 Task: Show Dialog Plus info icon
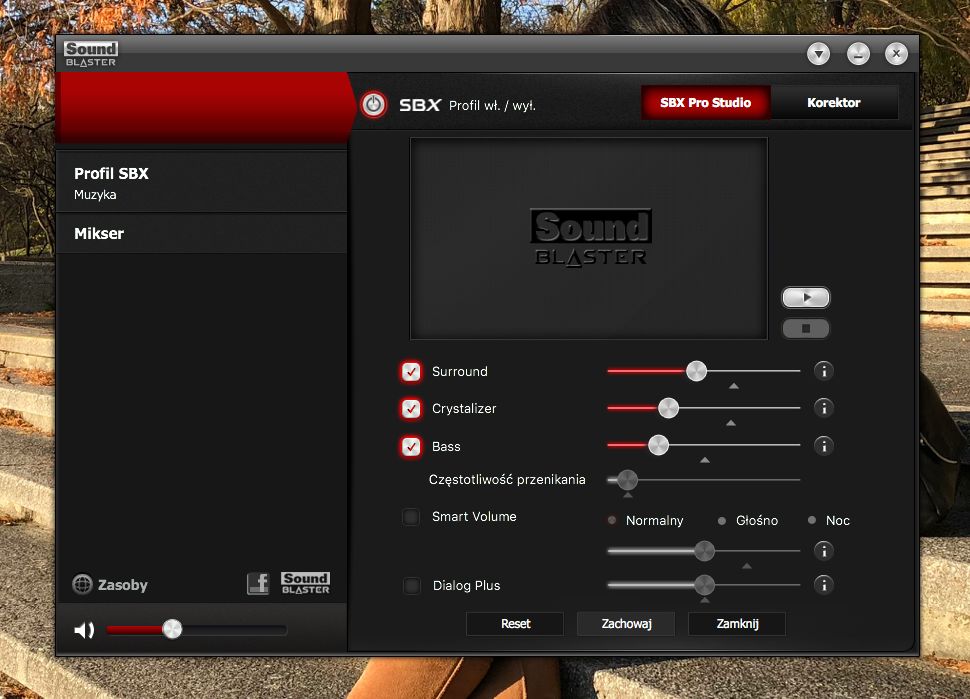point(823,585)
